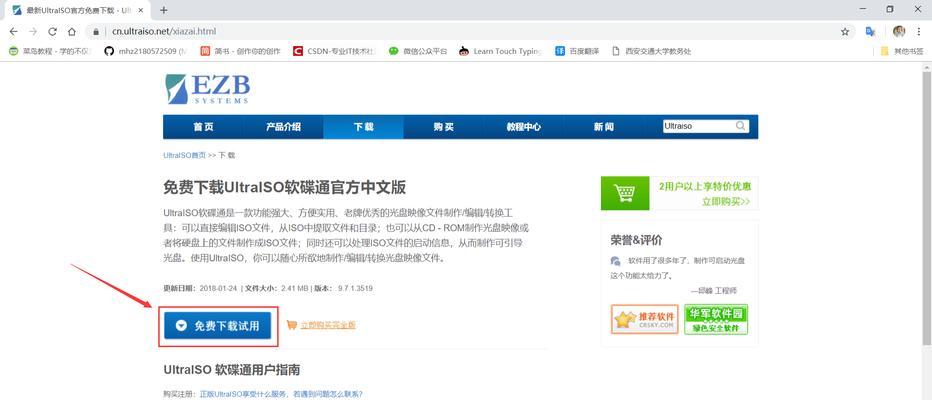Open the browser home page icon
This screenshot has height=400, width=932.
point(71,32)
